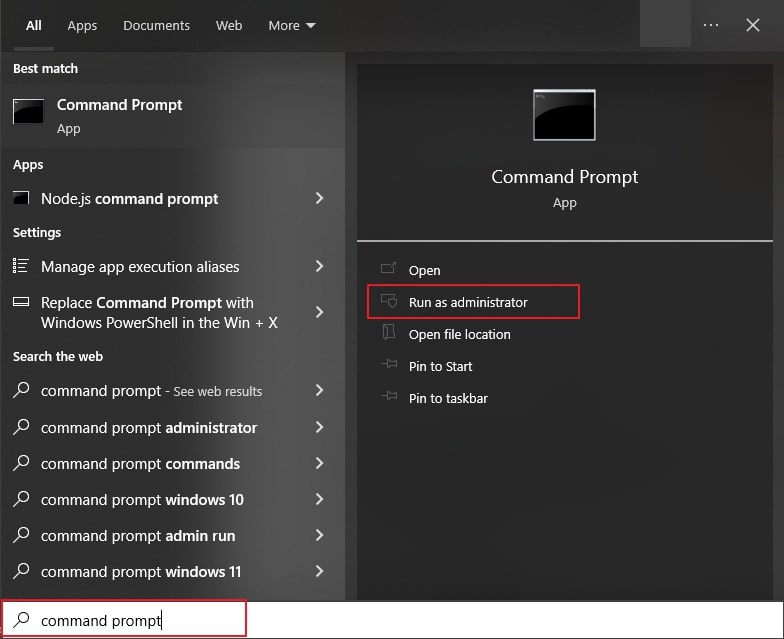Click the Pin to Start pin icon

[389, 366]
